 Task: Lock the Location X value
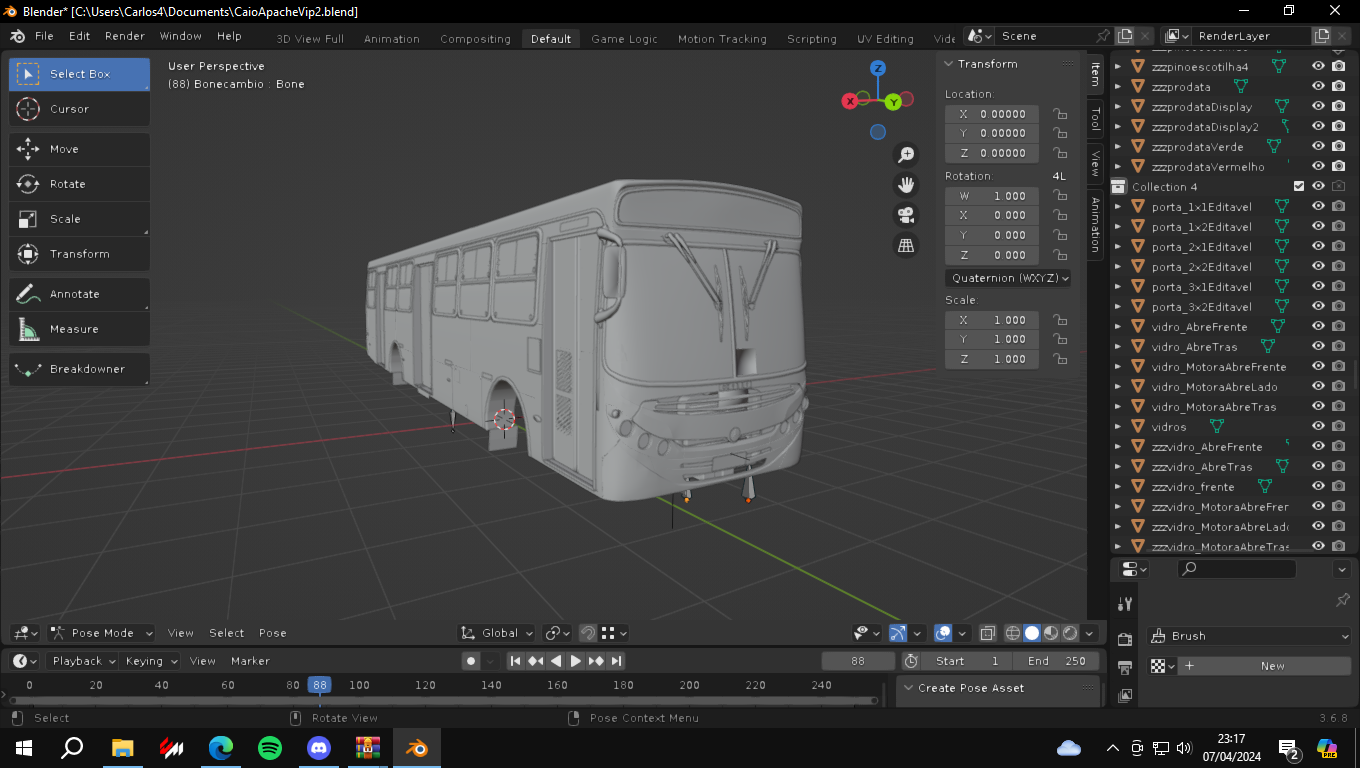coord(1059,114)
